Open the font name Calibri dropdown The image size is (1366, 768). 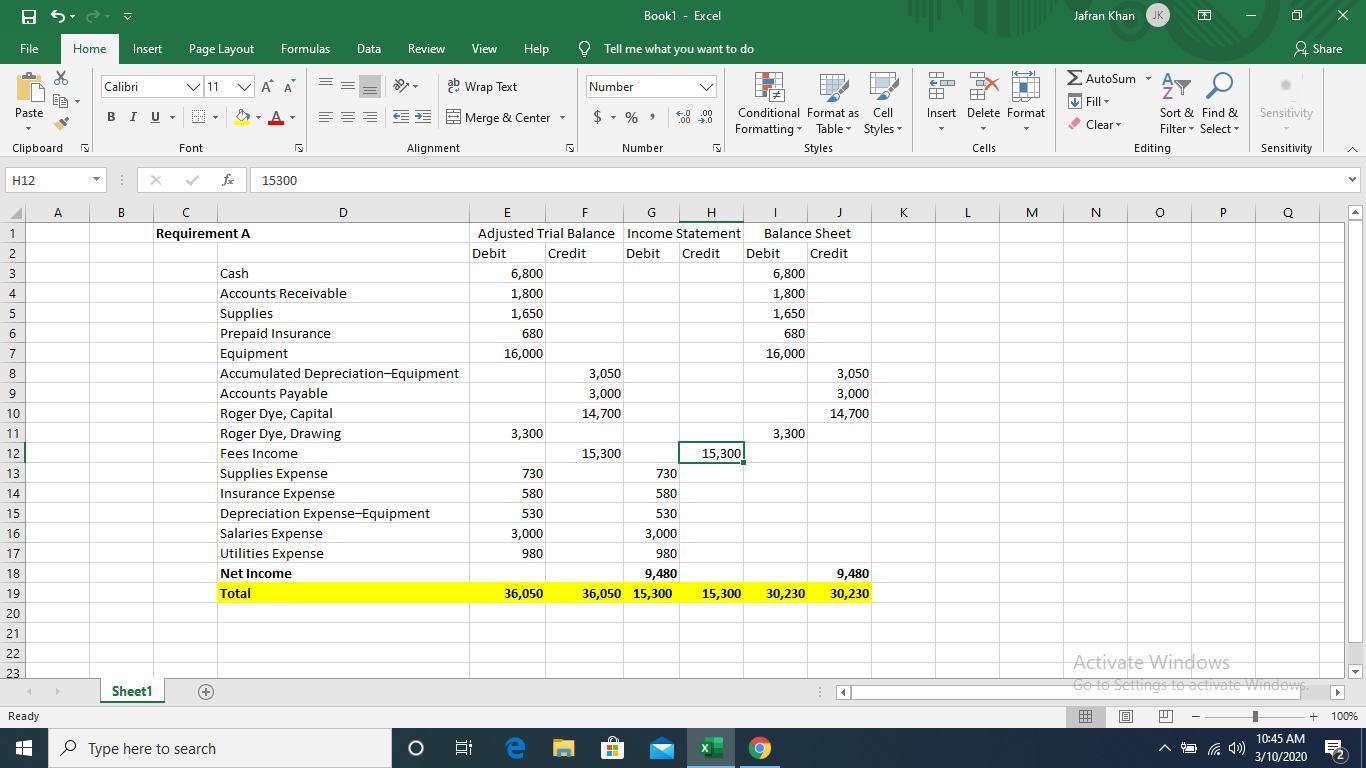(193, 87)
